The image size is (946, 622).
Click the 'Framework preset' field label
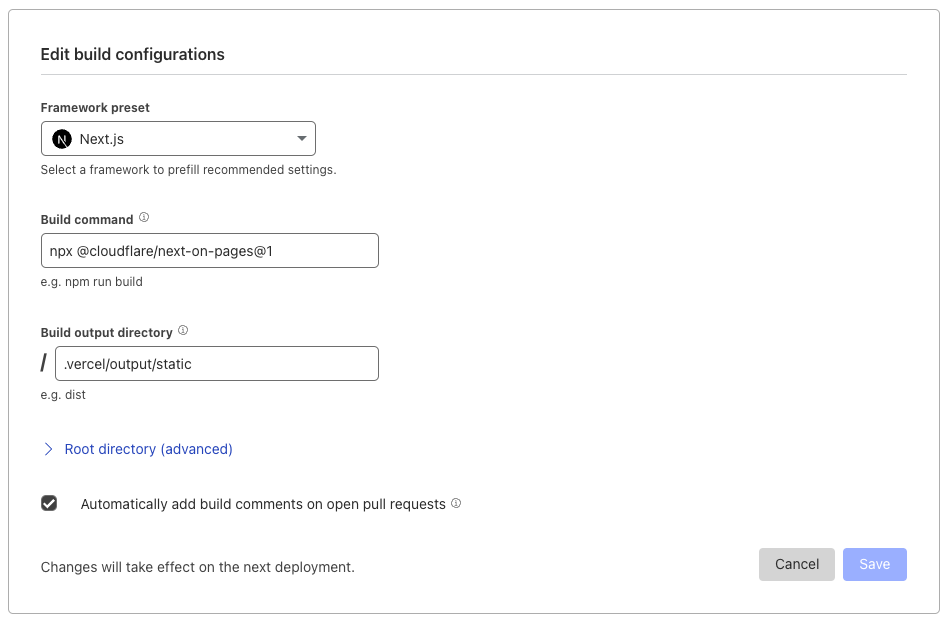[x=95, y=107]
